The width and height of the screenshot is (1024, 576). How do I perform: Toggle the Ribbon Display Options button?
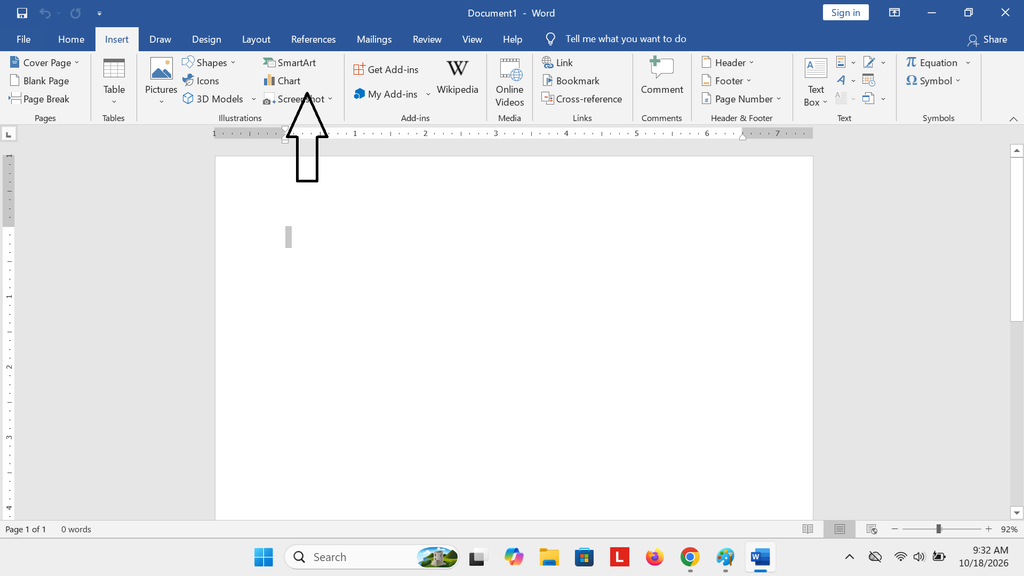(894, 13)
